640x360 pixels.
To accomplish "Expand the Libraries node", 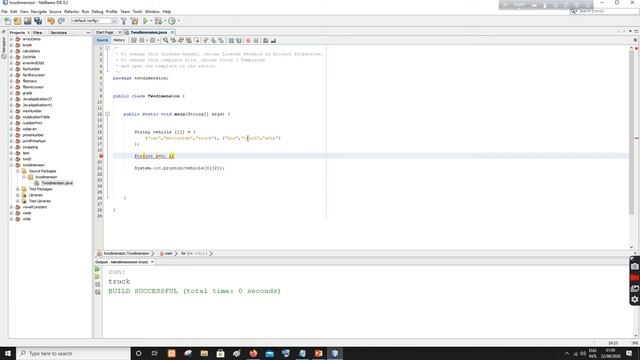I will [18, 195].
